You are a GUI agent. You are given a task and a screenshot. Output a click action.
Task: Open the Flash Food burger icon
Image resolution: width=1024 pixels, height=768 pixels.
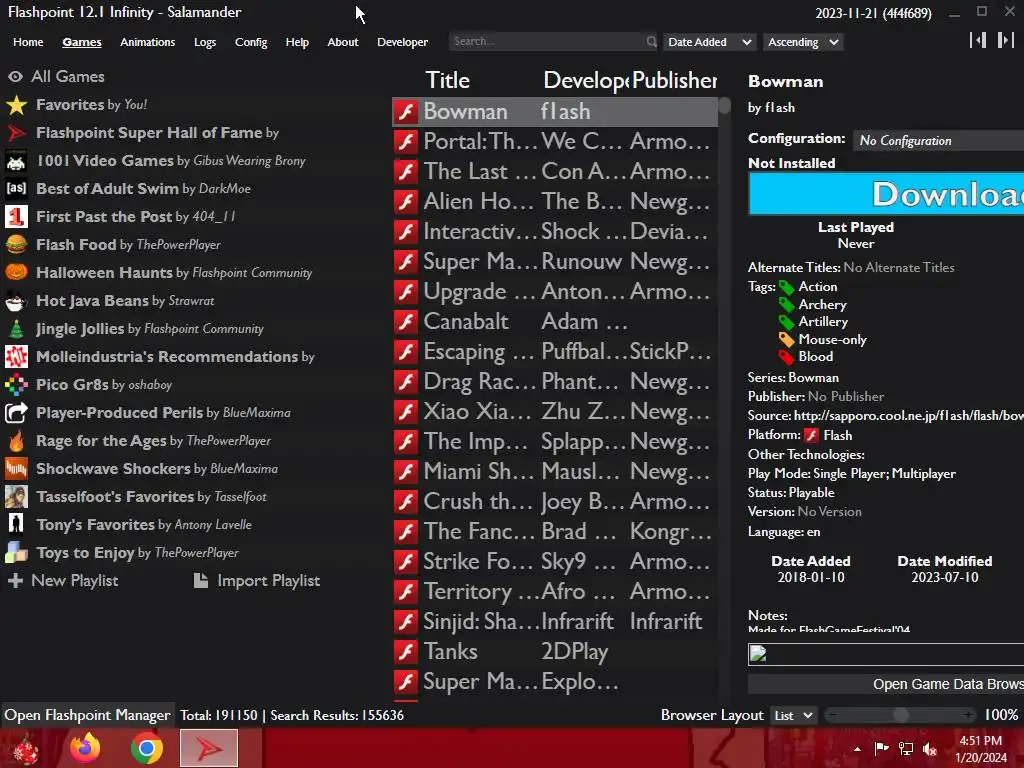coord(16,245)
